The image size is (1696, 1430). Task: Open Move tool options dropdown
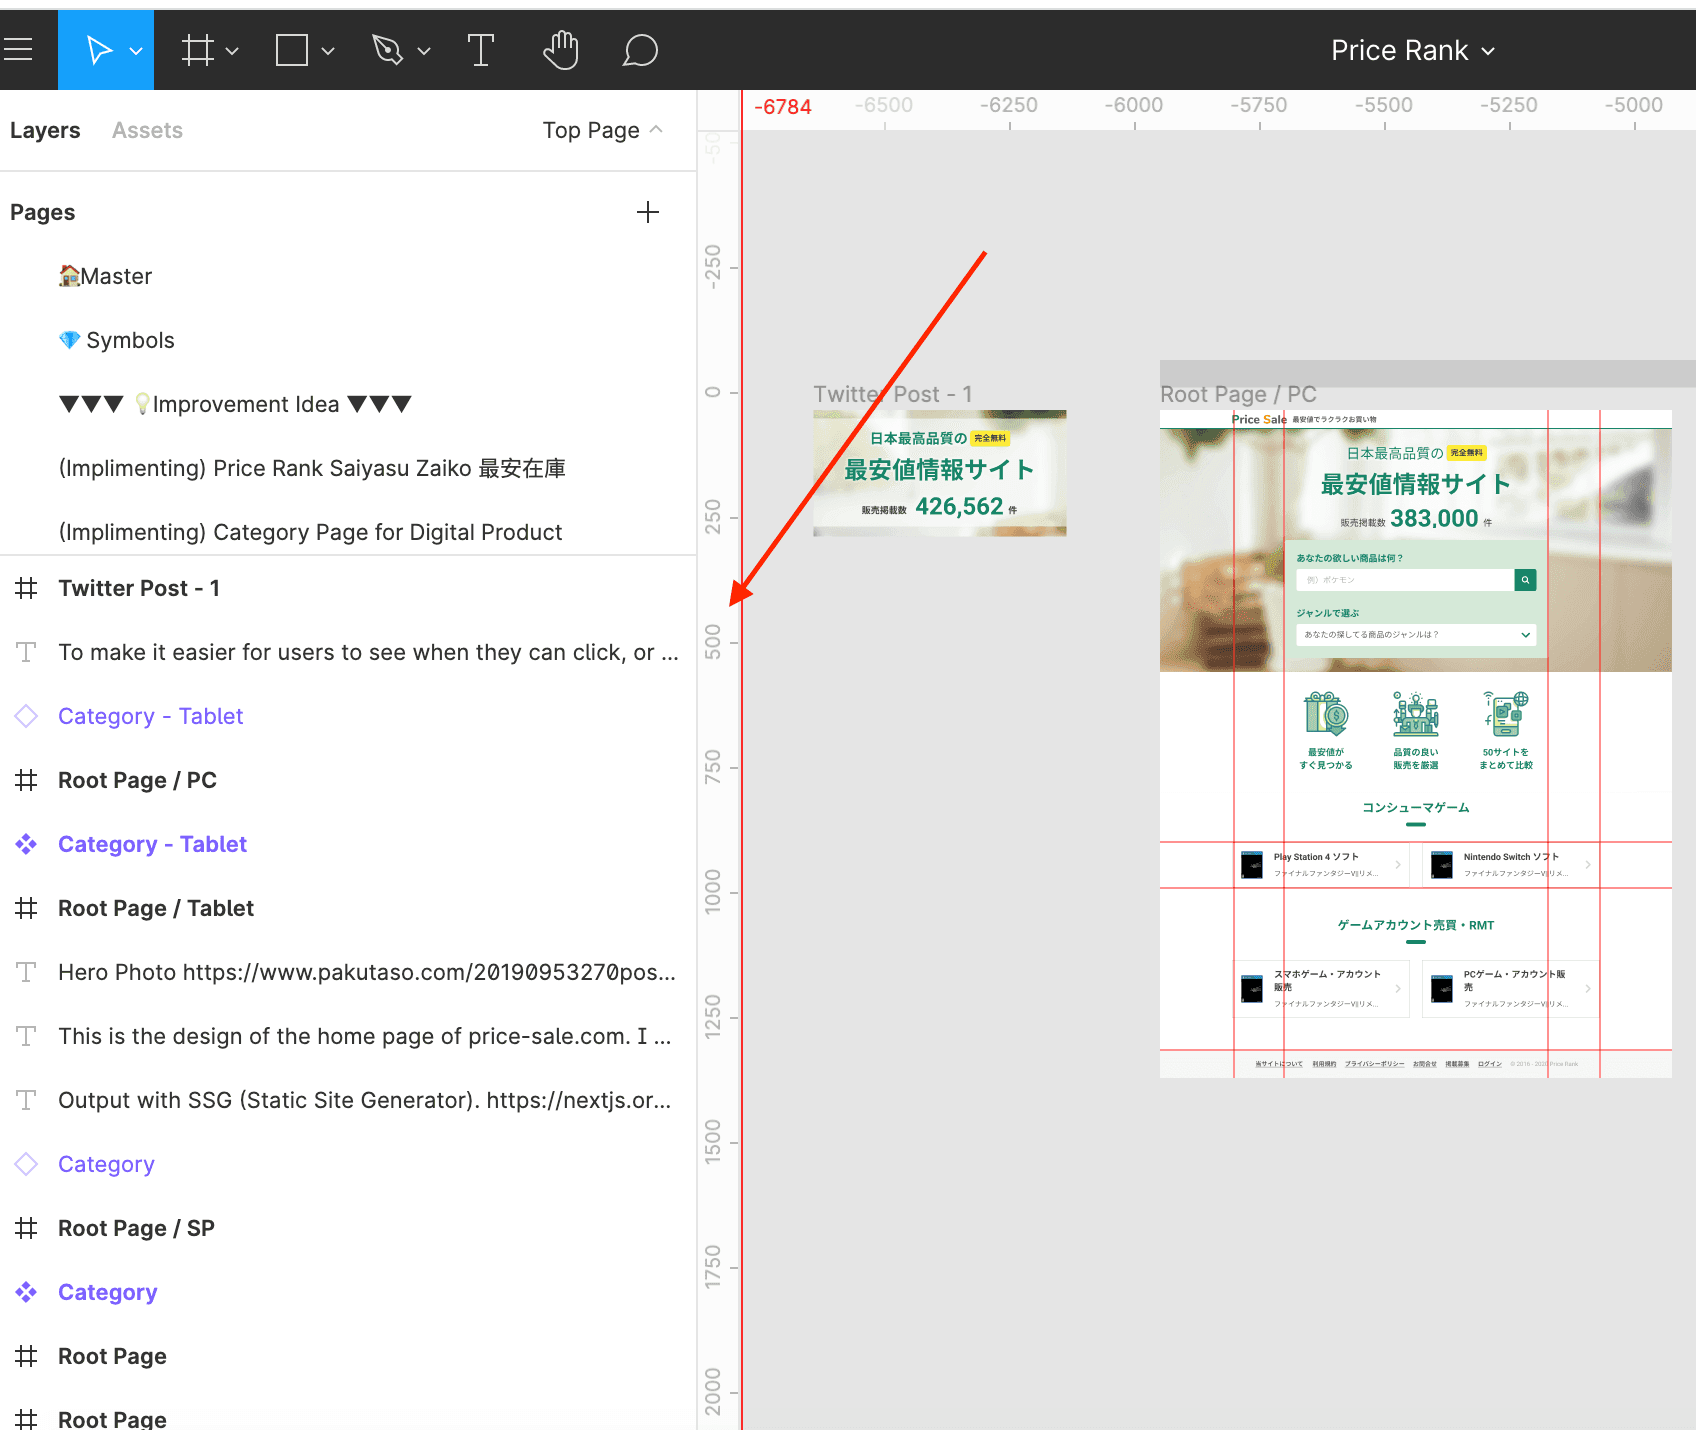click(136, 51)
